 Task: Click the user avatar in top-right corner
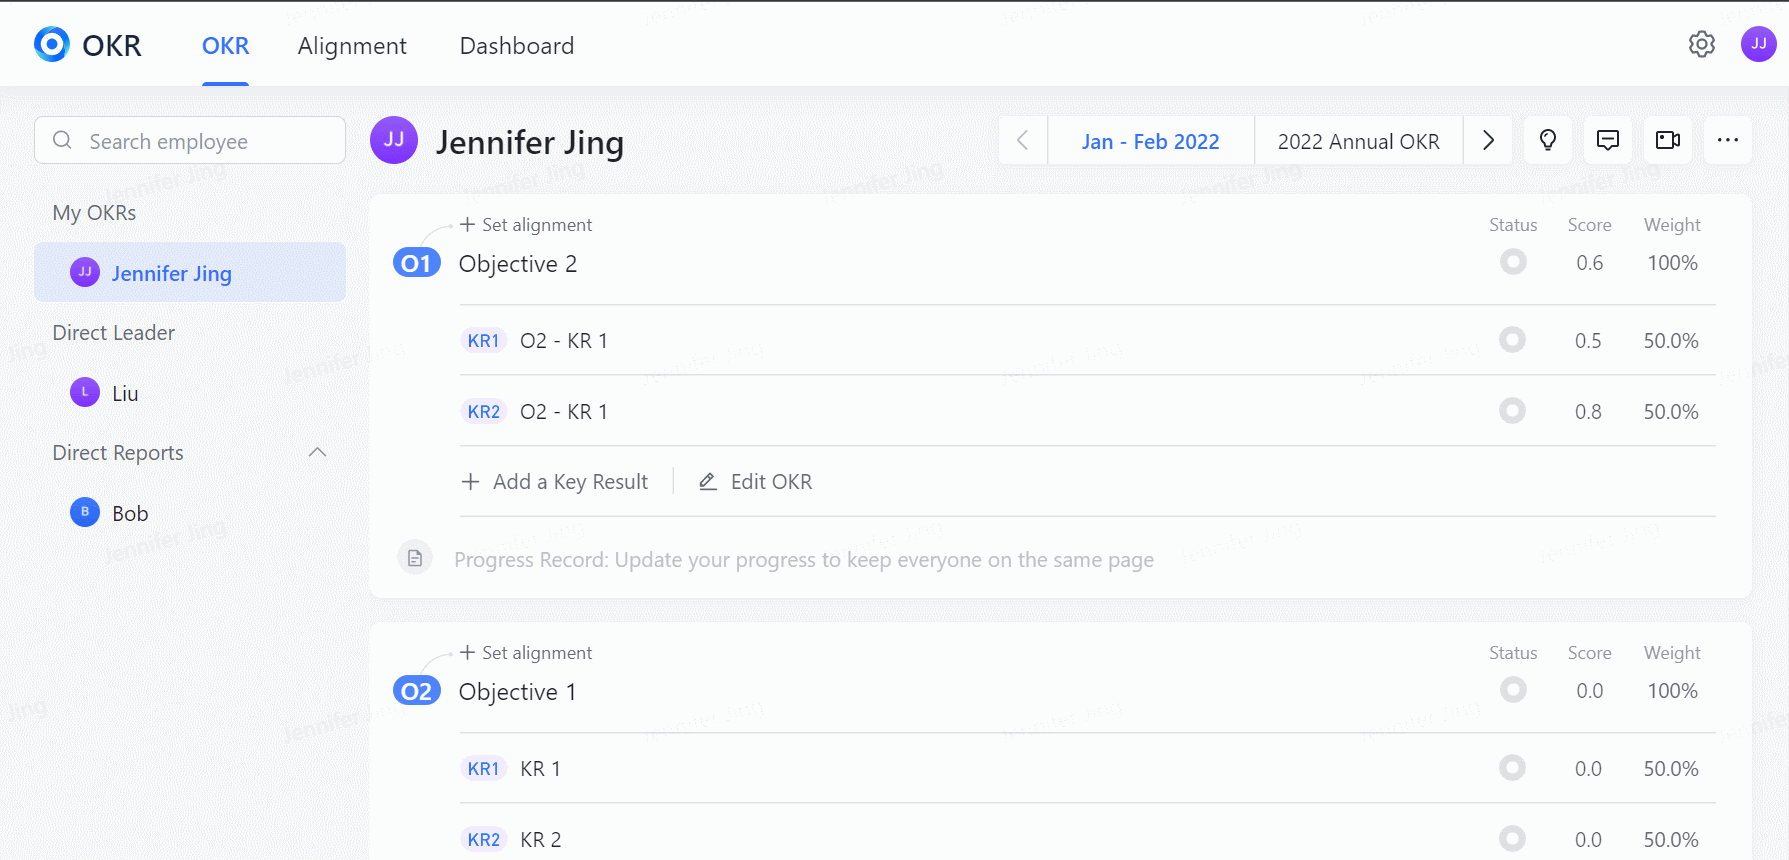1758,44
